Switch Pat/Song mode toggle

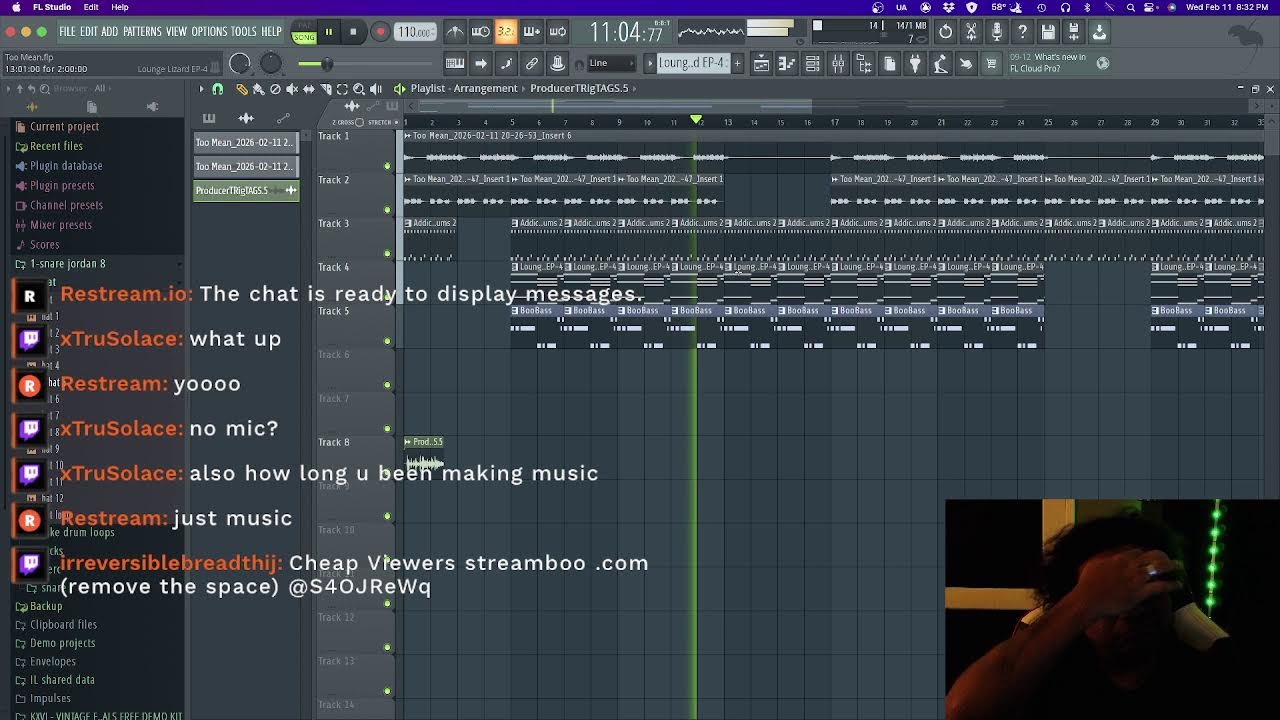pos(304,32)
